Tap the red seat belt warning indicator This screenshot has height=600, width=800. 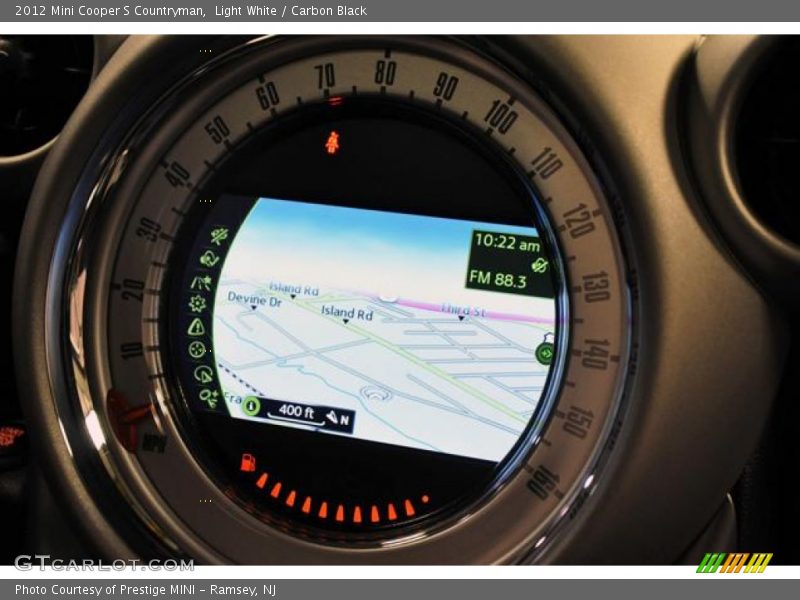[x=332, y=142]
